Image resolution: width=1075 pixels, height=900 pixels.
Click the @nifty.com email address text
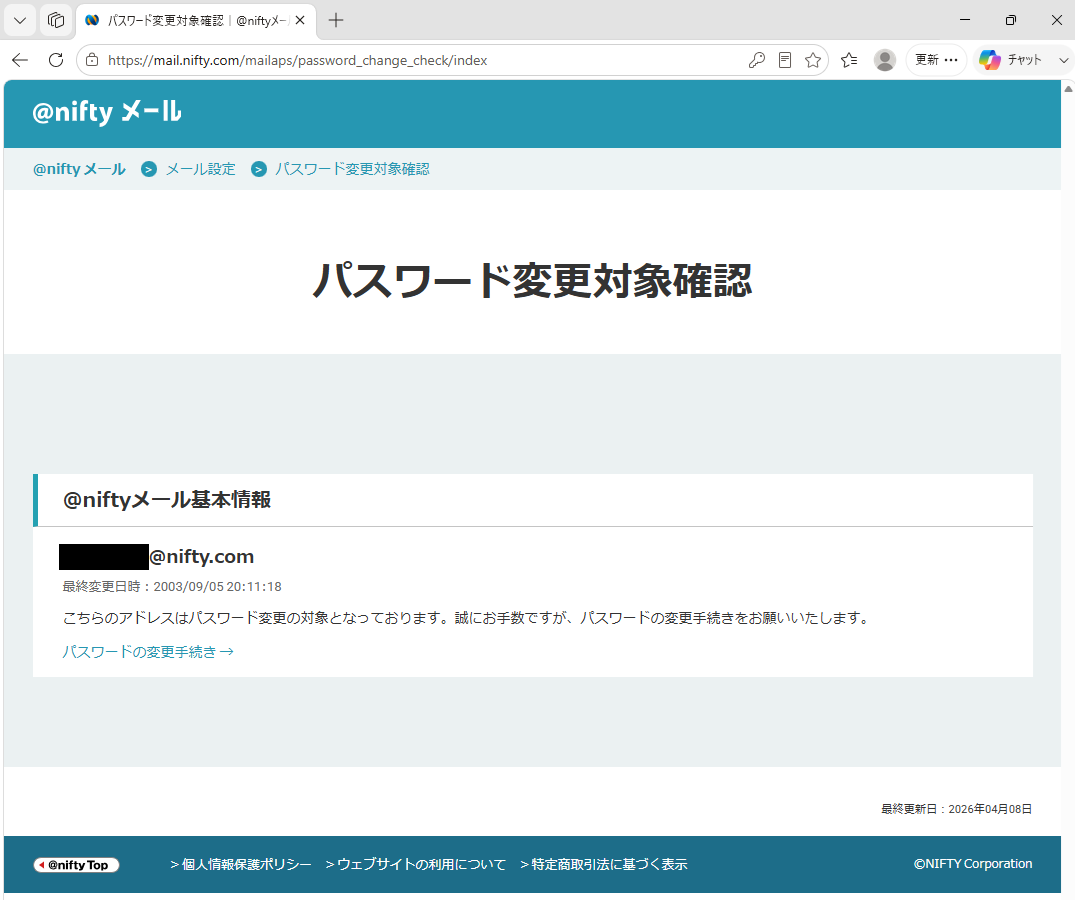pos(202,557)
